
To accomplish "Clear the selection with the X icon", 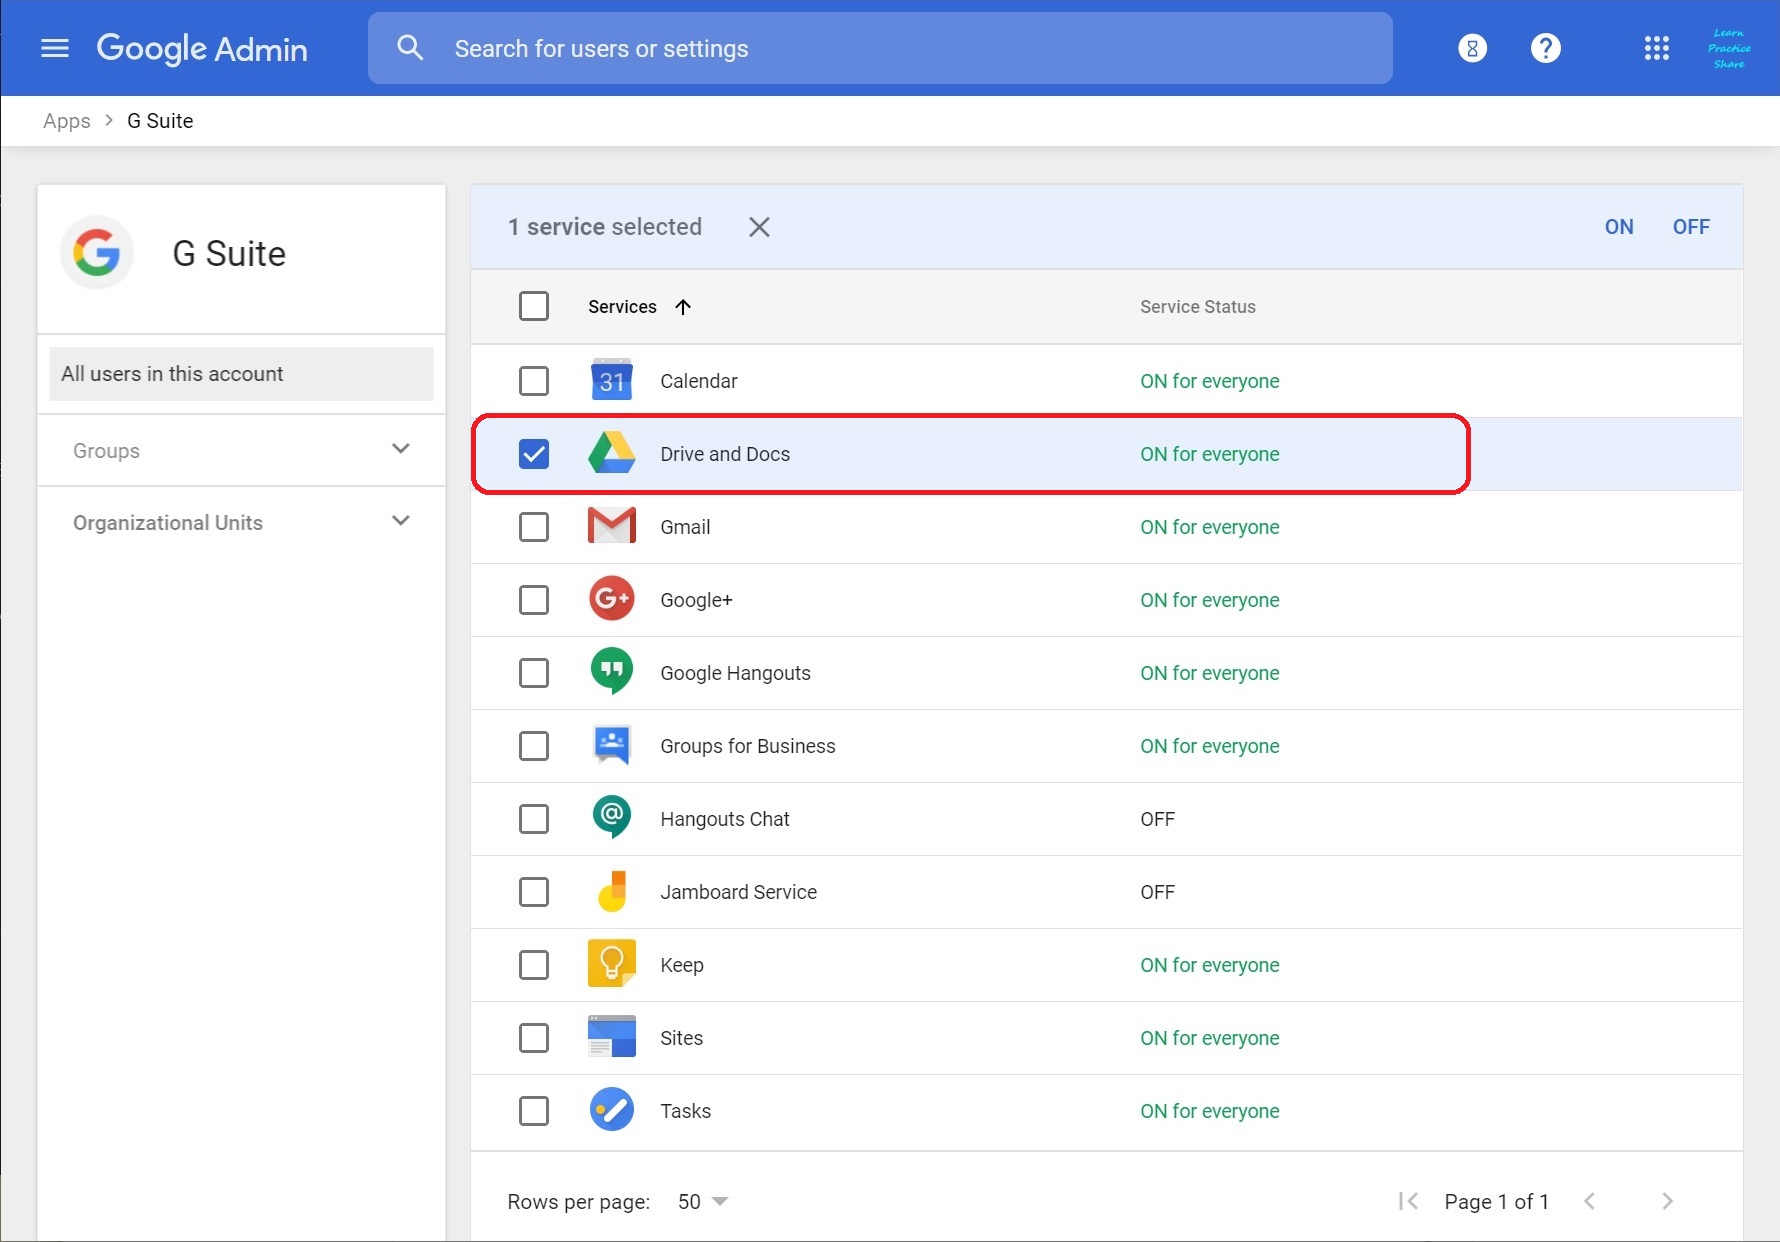I will click(x=759, y=227).
